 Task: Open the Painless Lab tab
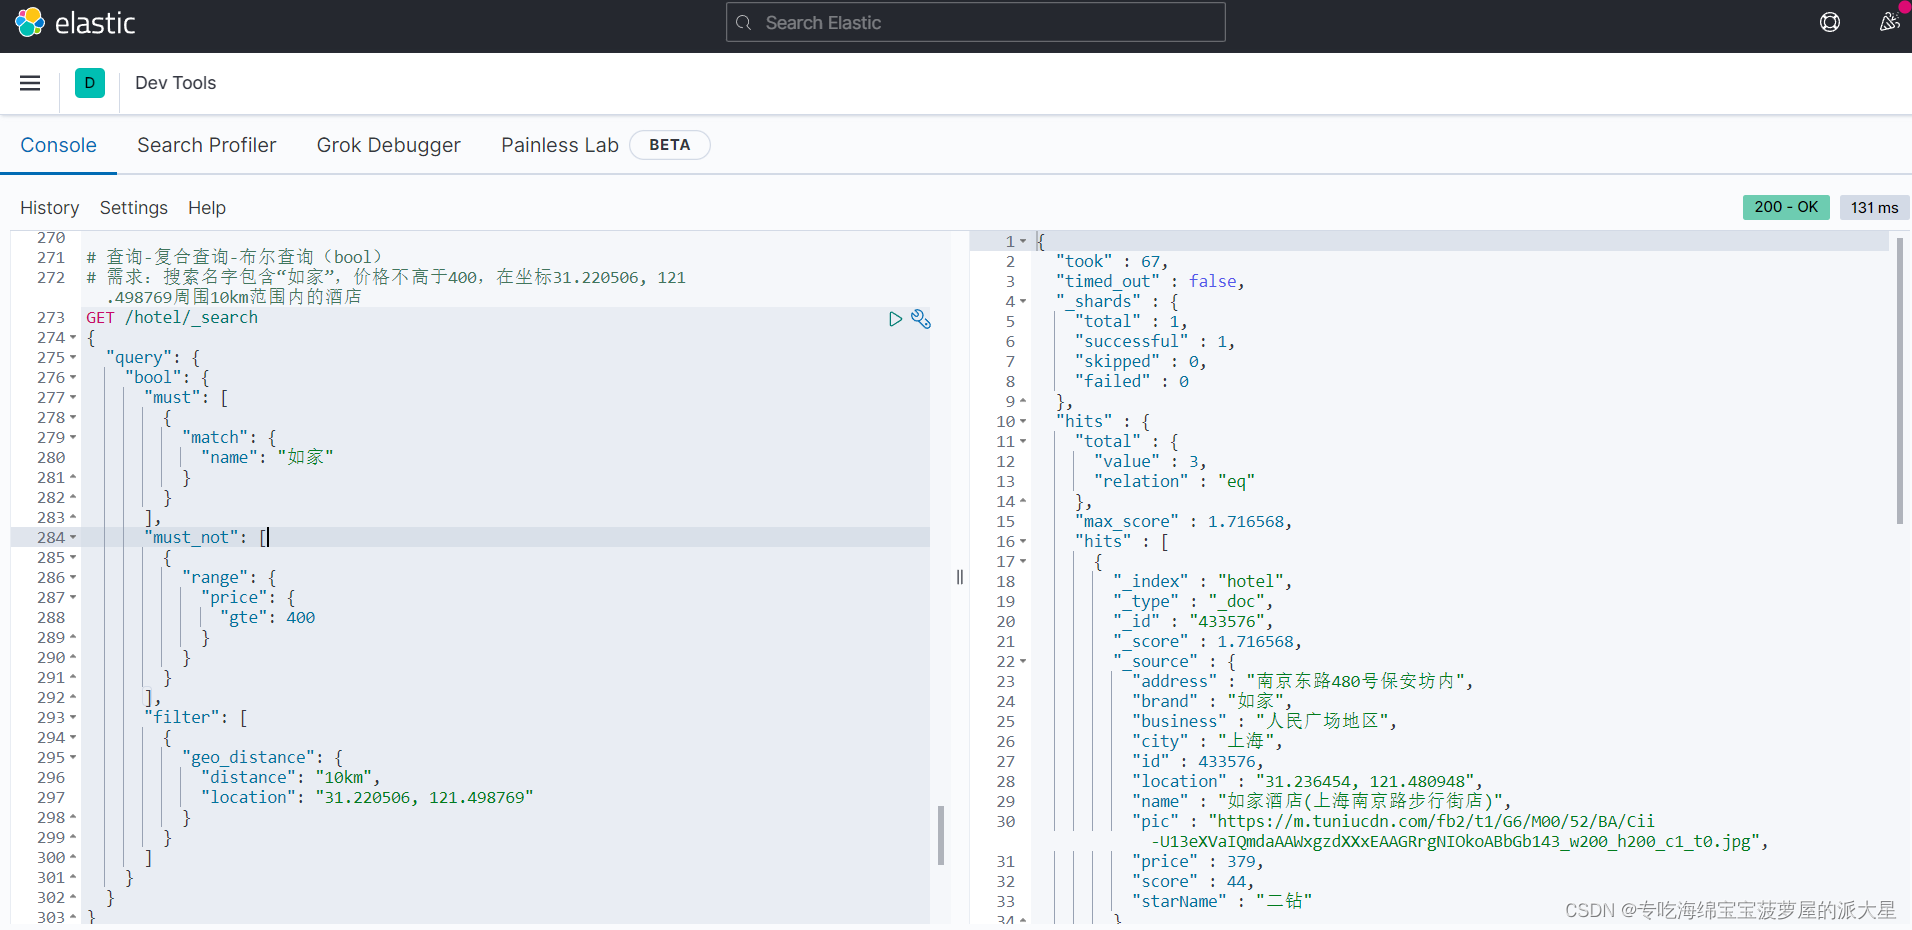pyautogui.click(x=560, y=145)
